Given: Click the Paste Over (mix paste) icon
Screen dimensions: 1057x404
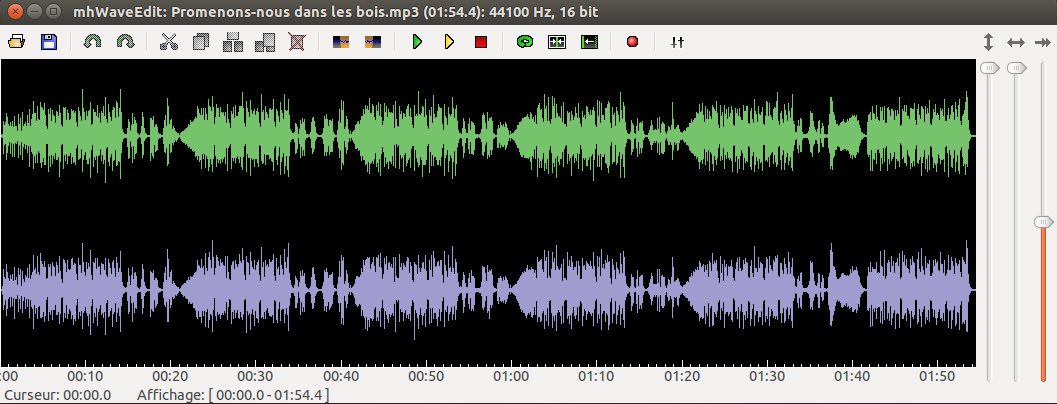Looking at the screenshot, I should pyautogui.click(x=265, y=42).
